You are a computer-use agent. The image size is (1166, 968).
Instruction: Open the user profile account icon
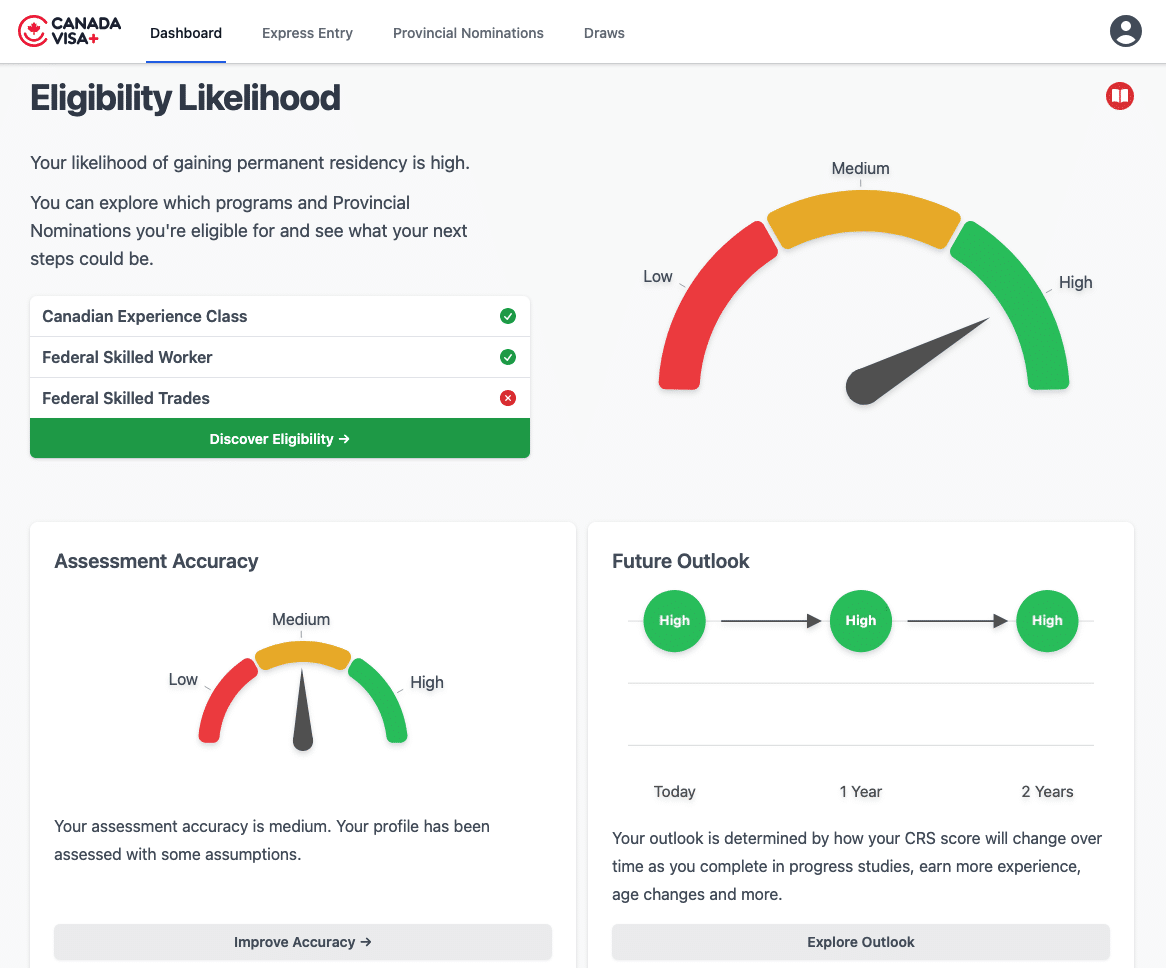[x=1125, y=31]
